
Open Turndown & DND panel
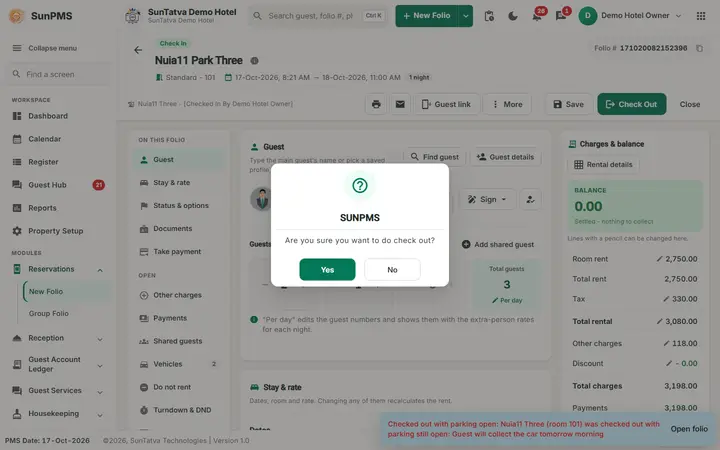tap(179, 410)
